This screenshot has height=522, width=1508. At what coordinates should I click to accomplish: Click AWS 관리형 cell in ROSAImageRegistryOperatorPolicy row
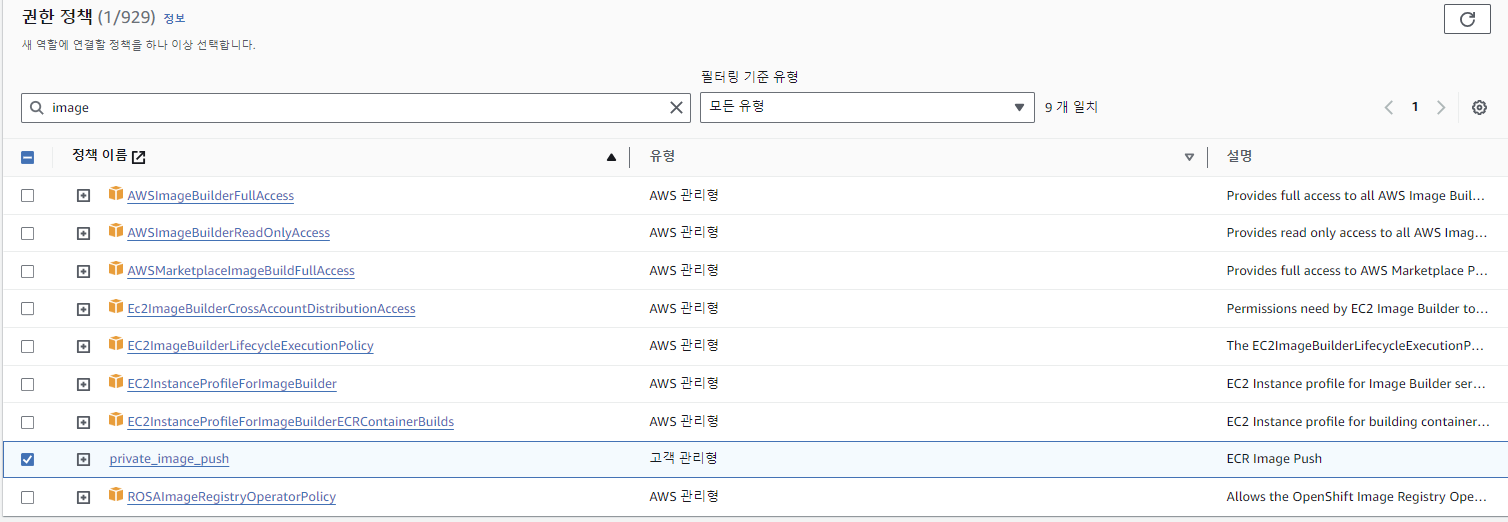click(684, 497)
